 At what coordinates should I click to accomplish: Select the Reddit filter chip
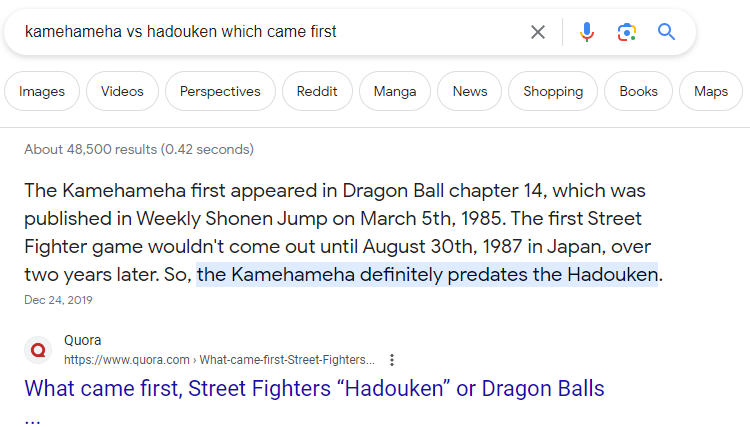317,91
